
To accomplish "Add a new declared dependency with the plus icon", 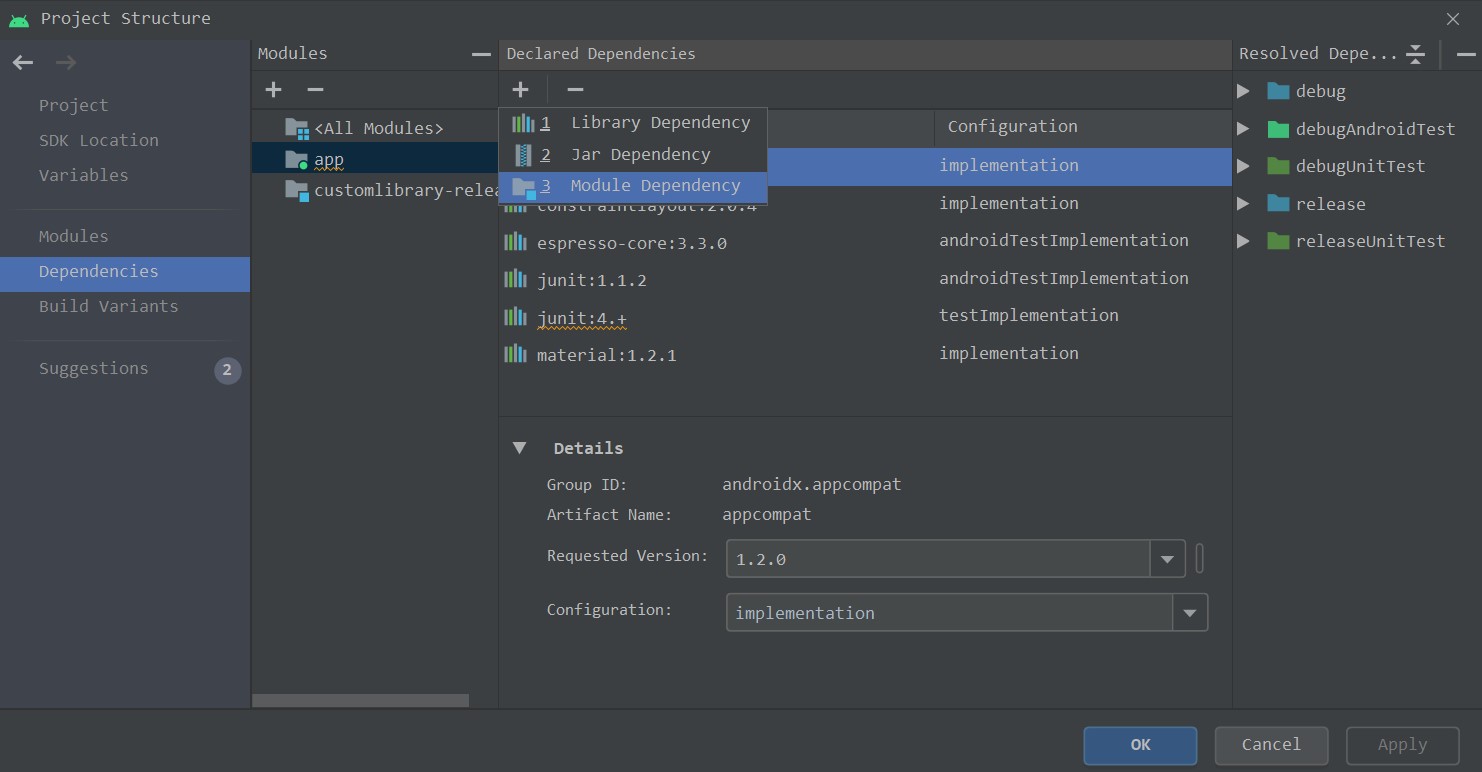I will 521,89.
